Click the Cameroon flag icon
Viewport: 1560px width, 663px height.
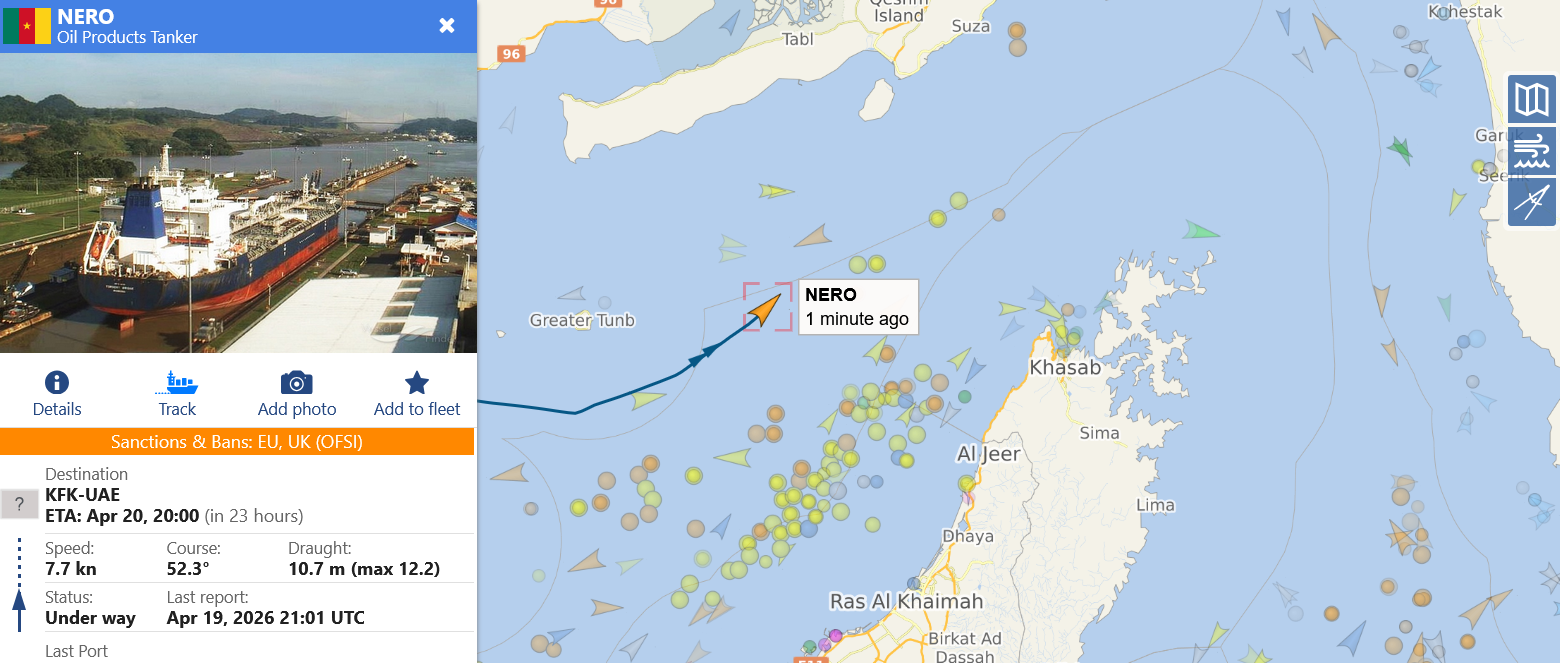pyautogui.click(x=27, y=26)
